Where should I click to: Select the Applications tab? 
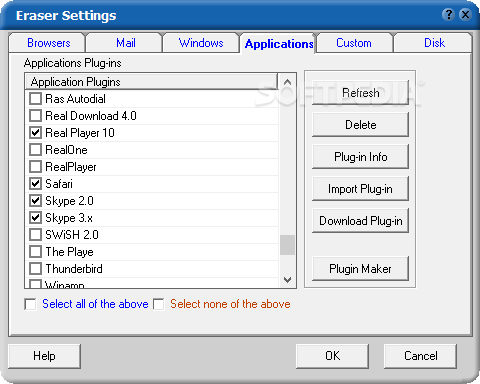[x=279, y=44]
